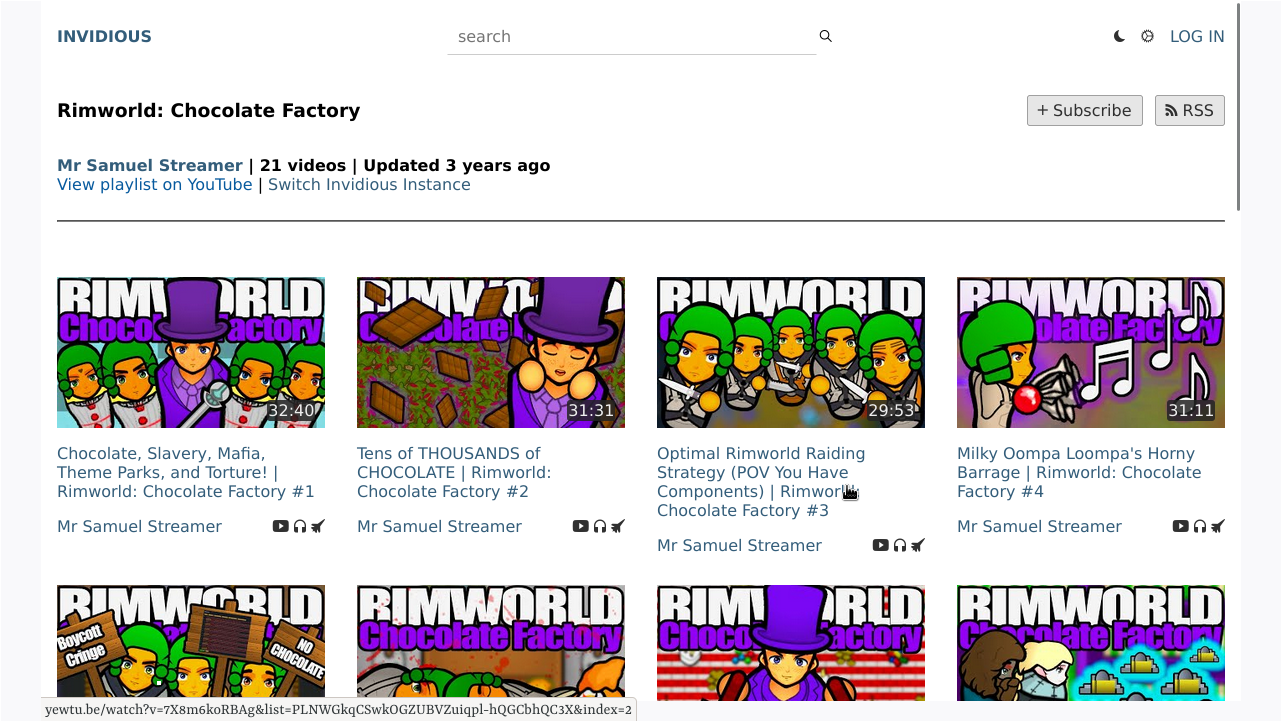Open the Chocolate Factory #4 video thumbnail
Image resolution: width=1282 pixels, height=722 pixels.
click(1091, 353)
